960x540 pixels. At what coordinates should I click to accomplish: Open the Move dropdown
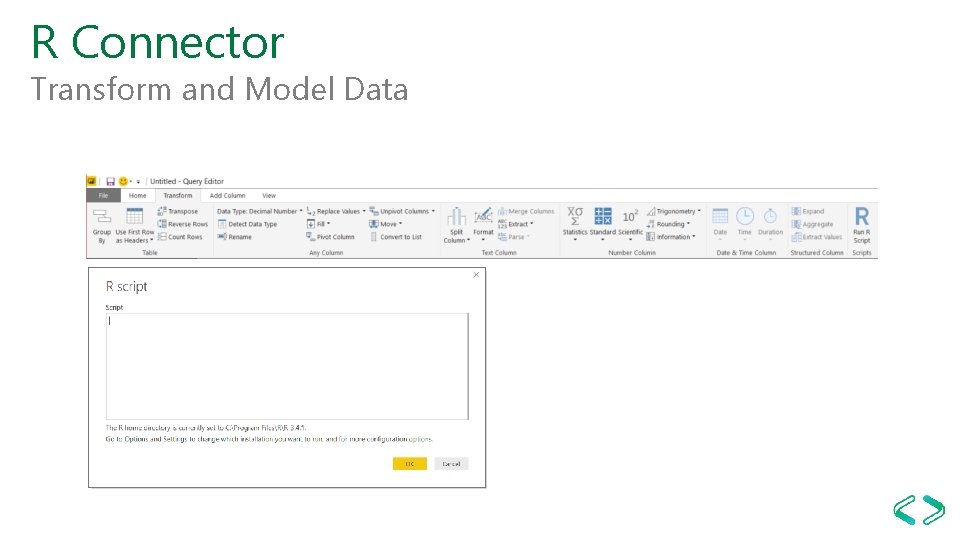[386, 224]
